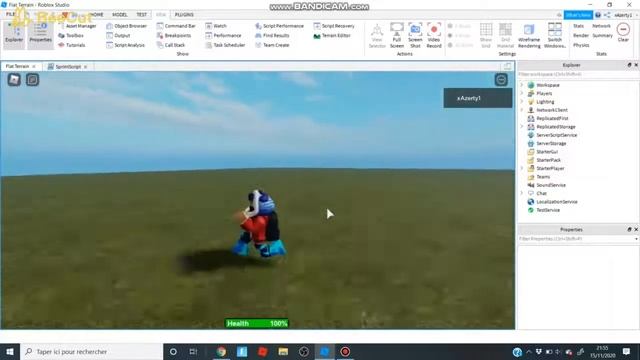Viewport: 640px width, 360px height.
Task: Open Script Analysis
Action: 125,45
